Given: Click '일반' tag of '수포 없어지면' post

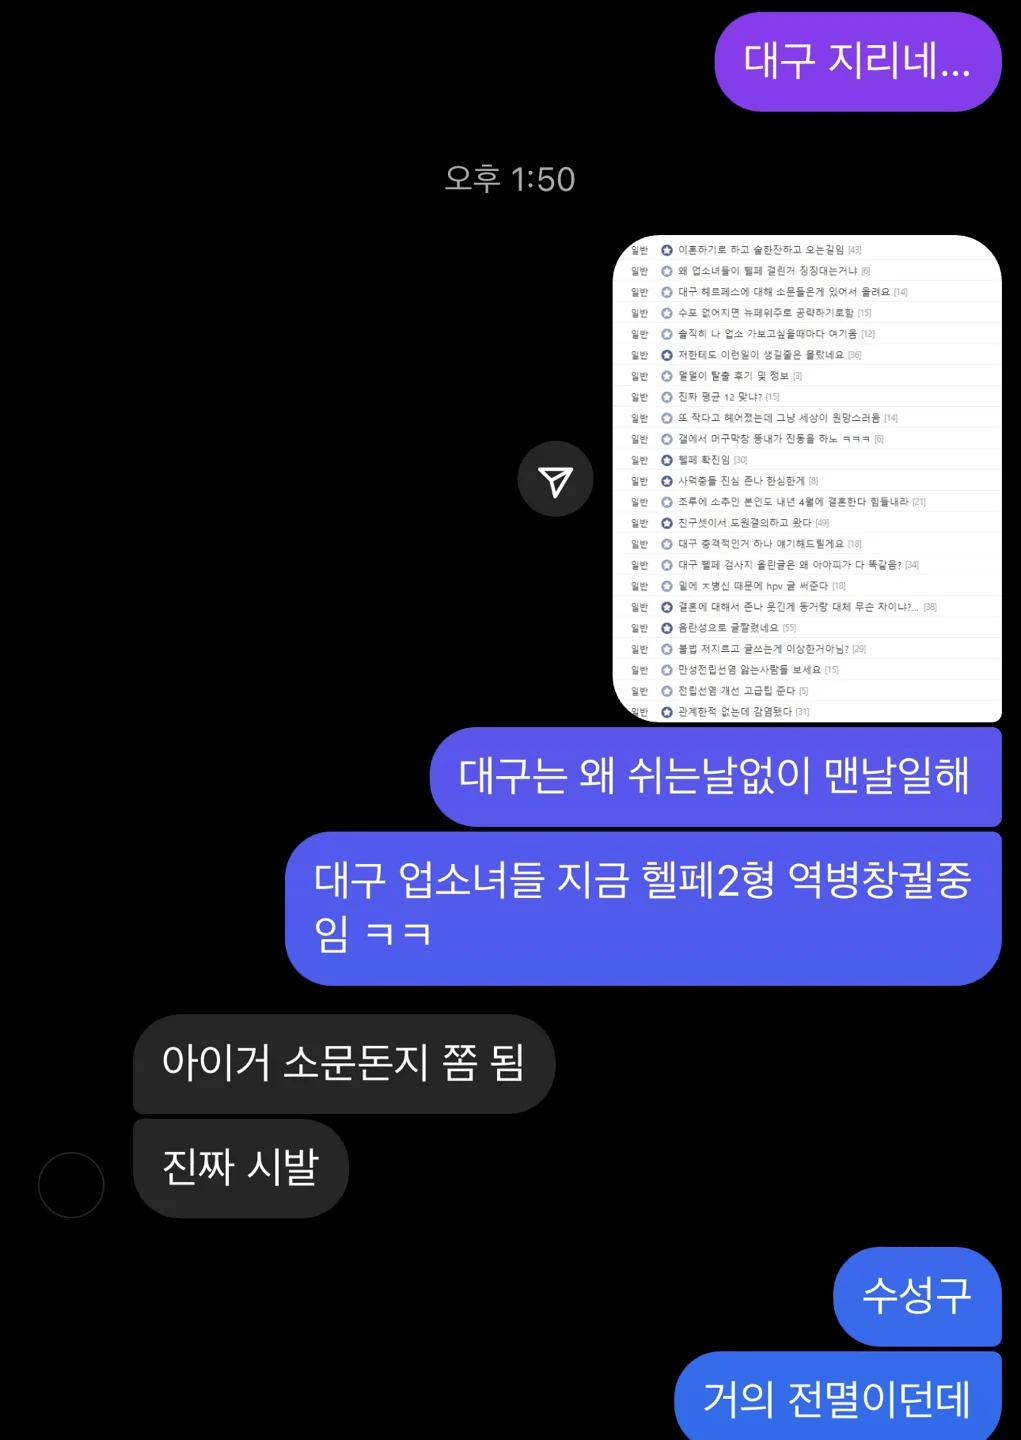Looking at the screenshot, I should click(639, 313).
